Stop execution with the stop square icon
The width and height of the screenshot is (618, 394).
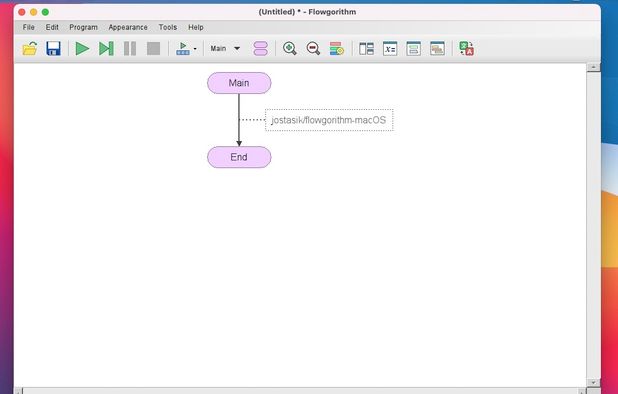pyautogui.click(x=153, y=48)
